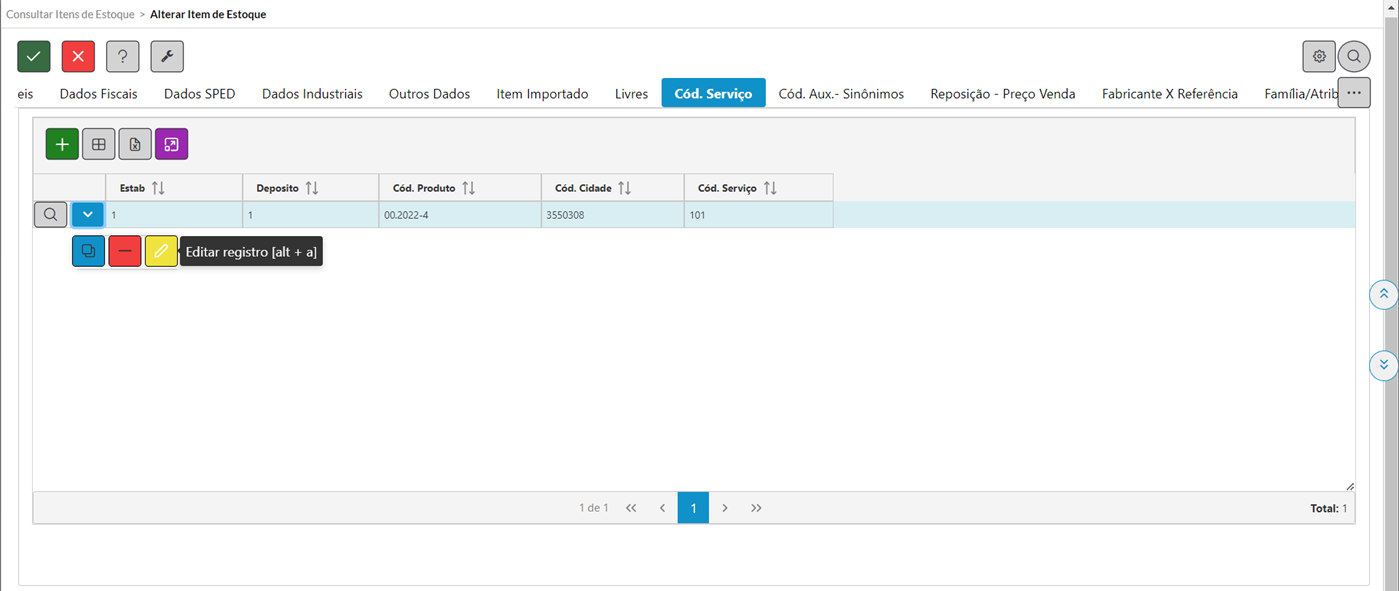Go to first page with double left arrows
The height and width of the screenshot is (591, 1399).
click(x=631, y=508)
